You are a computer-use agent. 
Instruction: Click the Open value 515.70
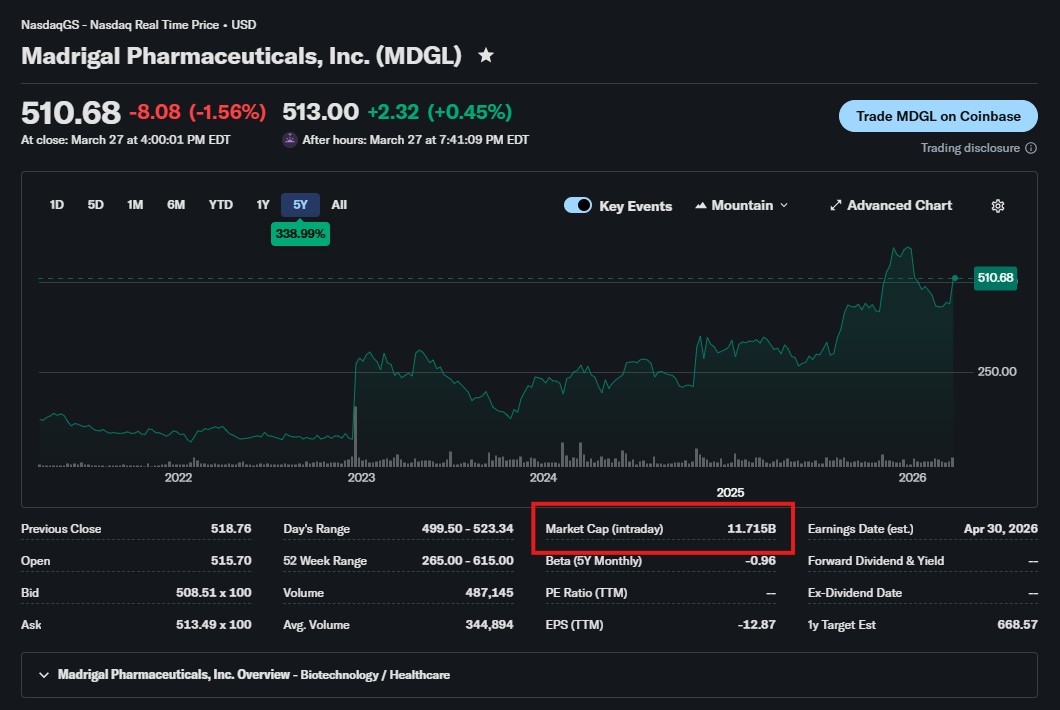click(231, 561)
